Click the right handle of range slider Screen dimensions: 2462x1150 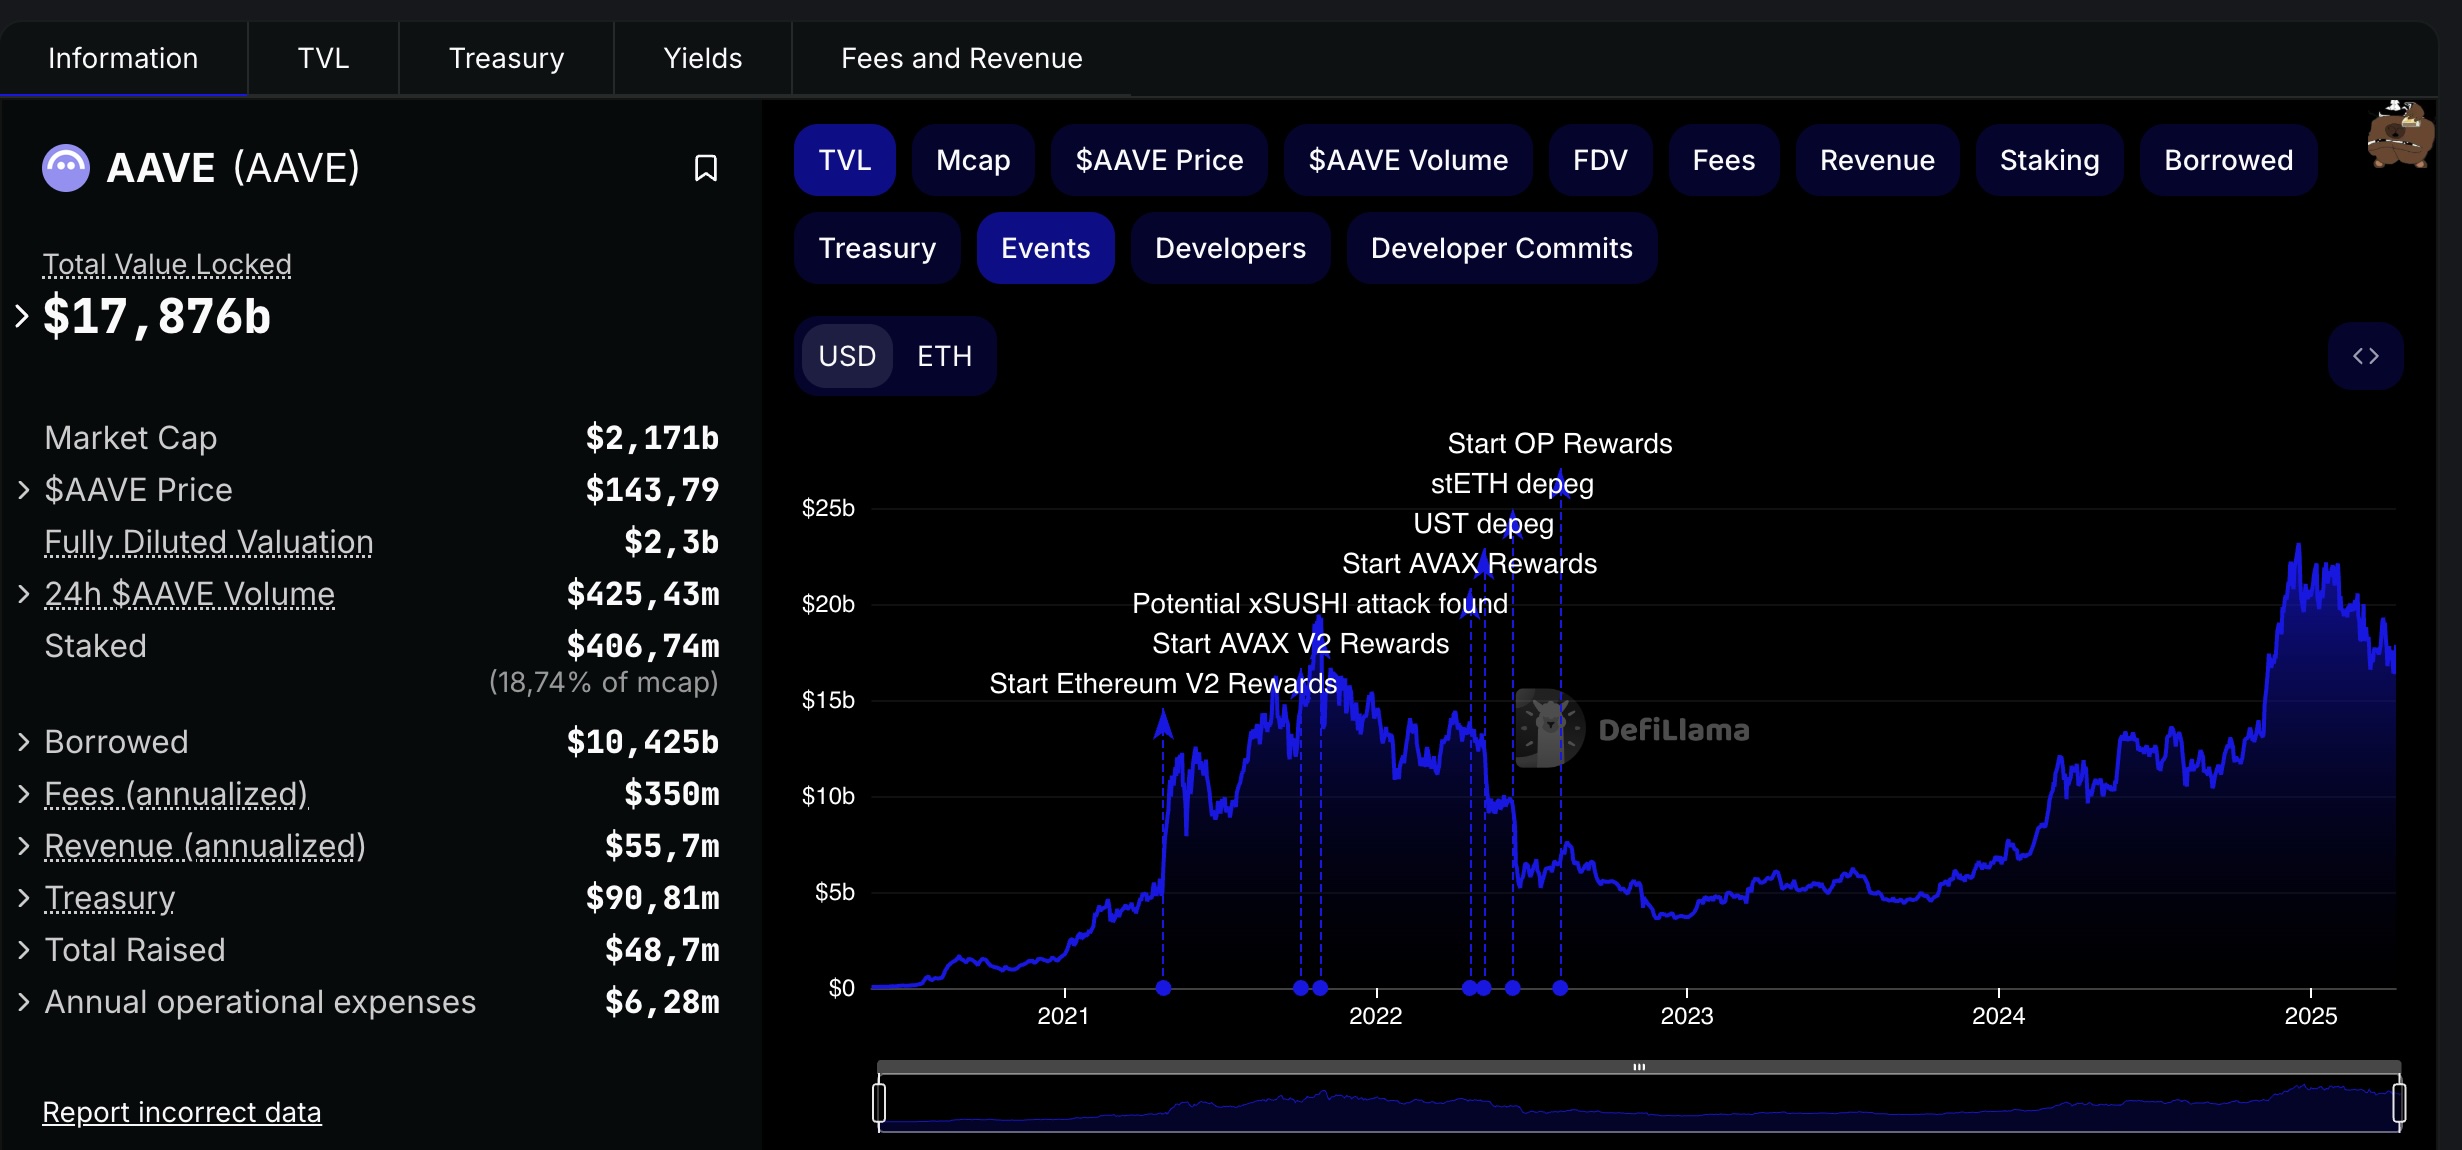tap(2399, 1102)
